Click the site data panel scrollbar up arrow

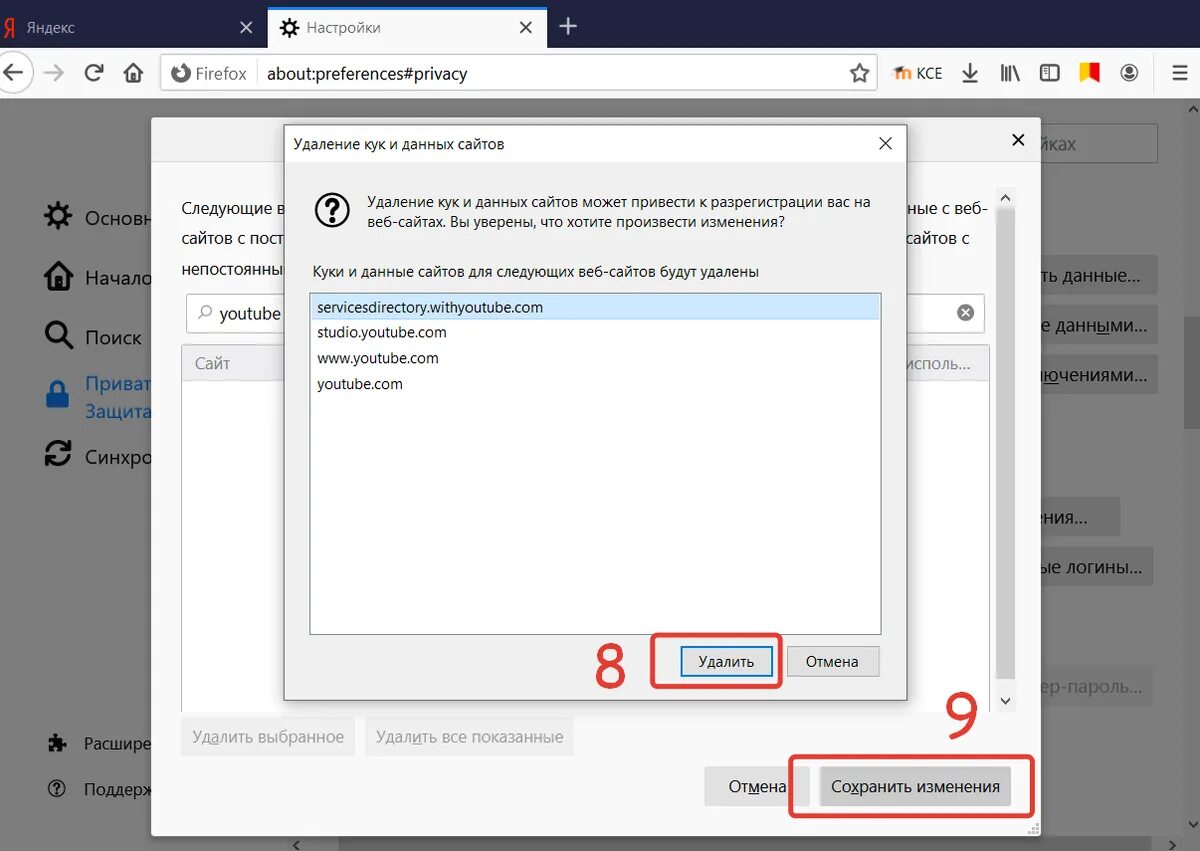(x=1006, y=196)
